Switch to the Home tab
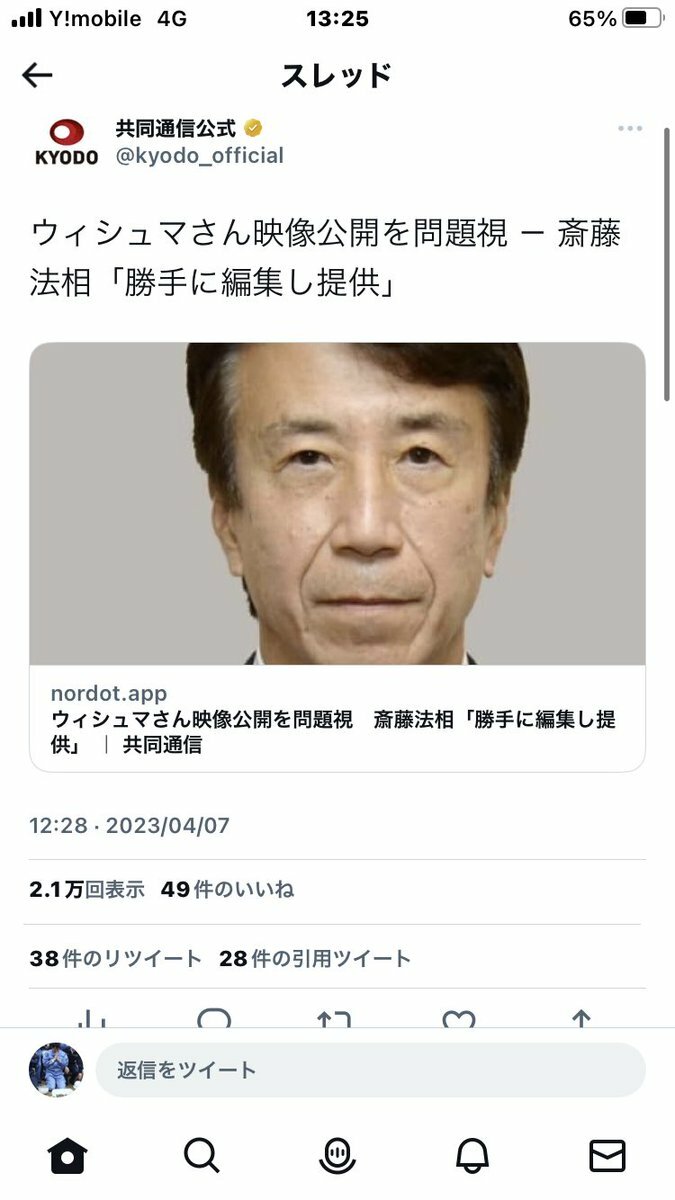 click(67, 1155)
